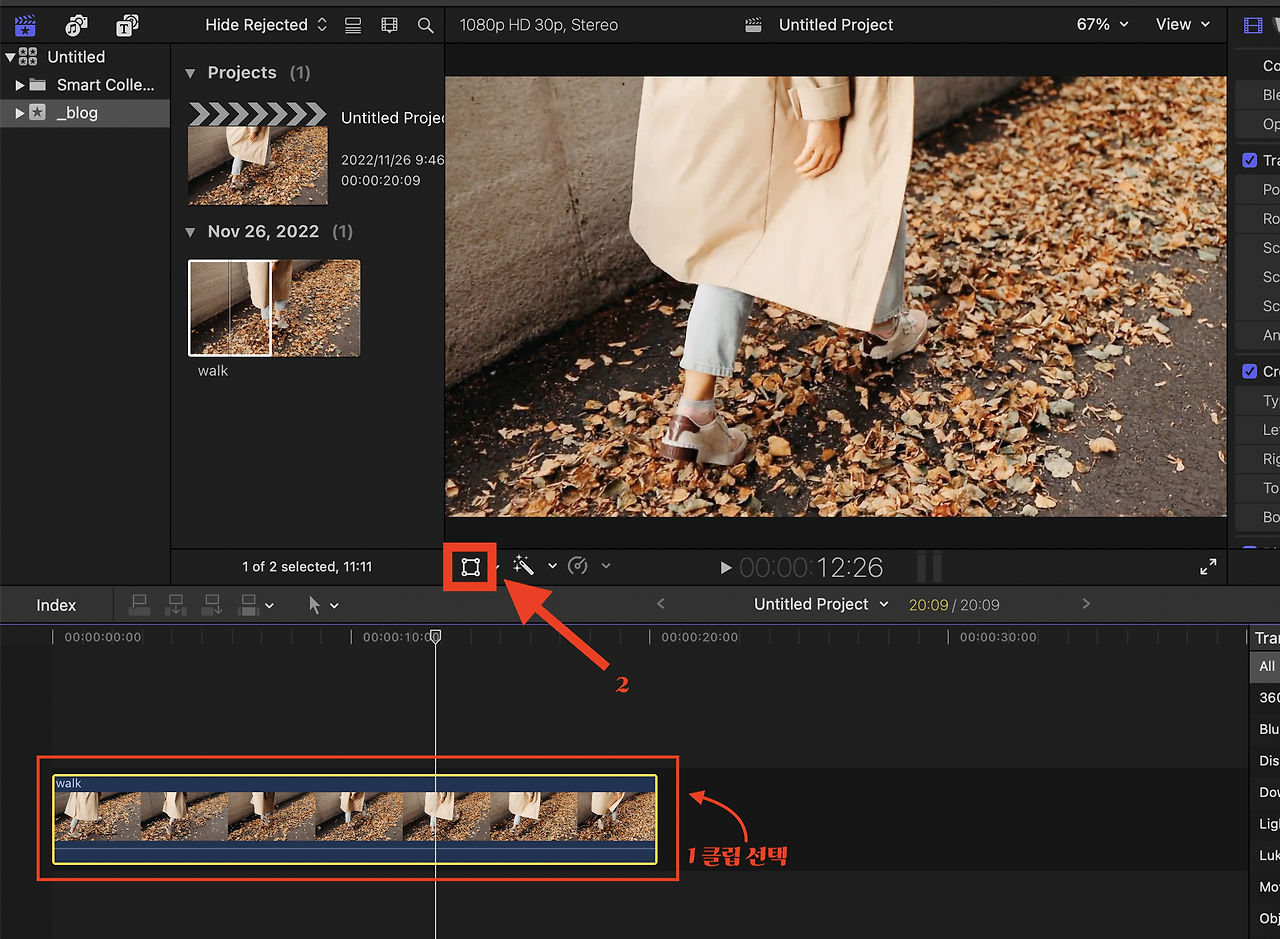Click the append edit icon in timeline toolbar
The width and height of the screenshot is (1280, 939).
pyautogui.click(x=211, y=604)
